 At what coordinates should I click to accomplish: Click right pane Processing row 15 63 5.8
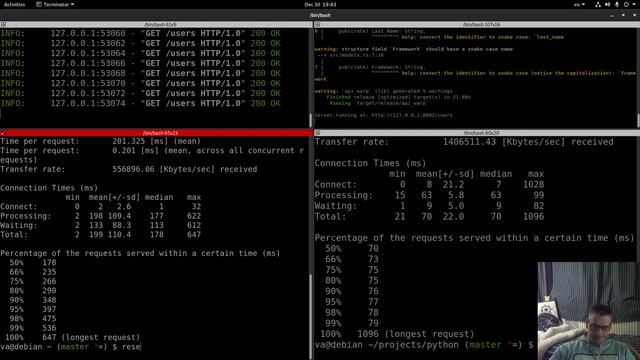click(x=429, y=195)
